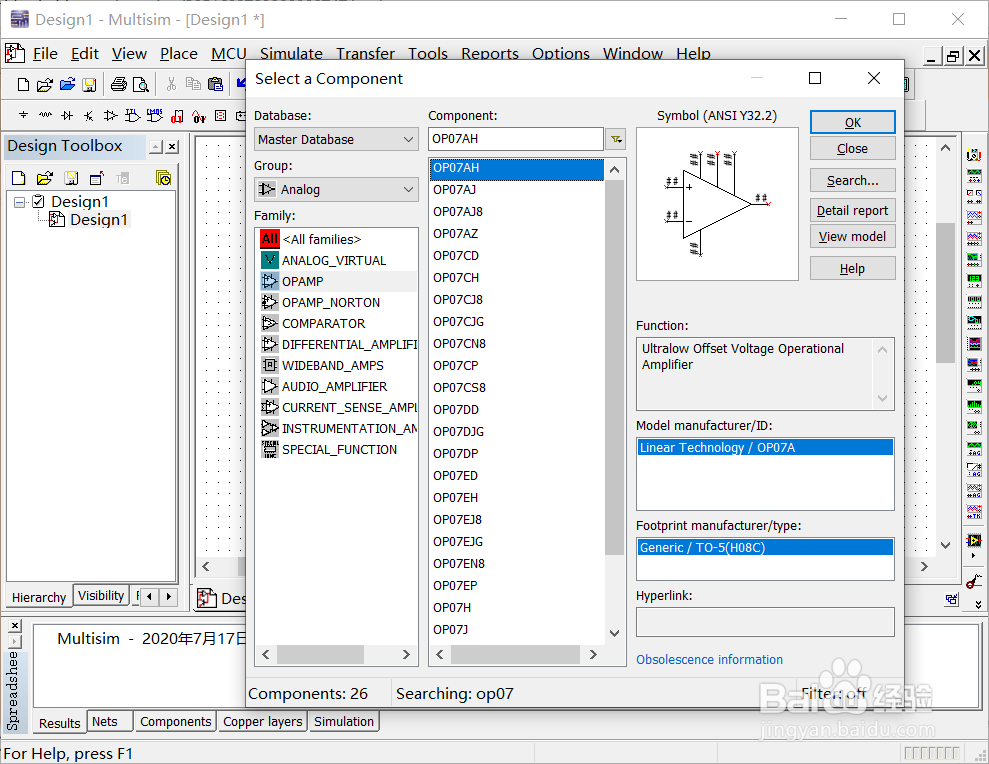Open the Tools menu

pos(428,54)
